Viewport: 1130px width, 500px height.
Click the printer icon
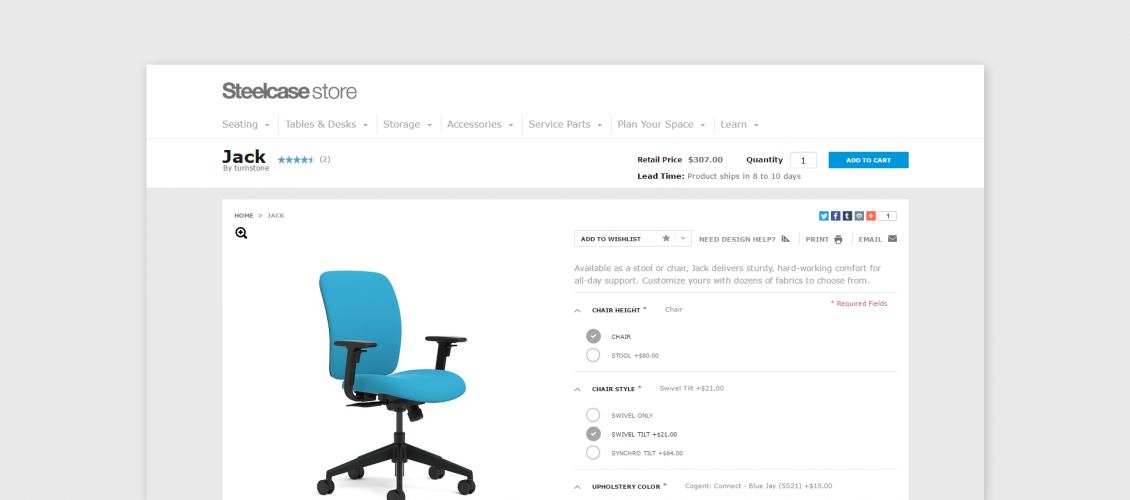click(838, 239)
